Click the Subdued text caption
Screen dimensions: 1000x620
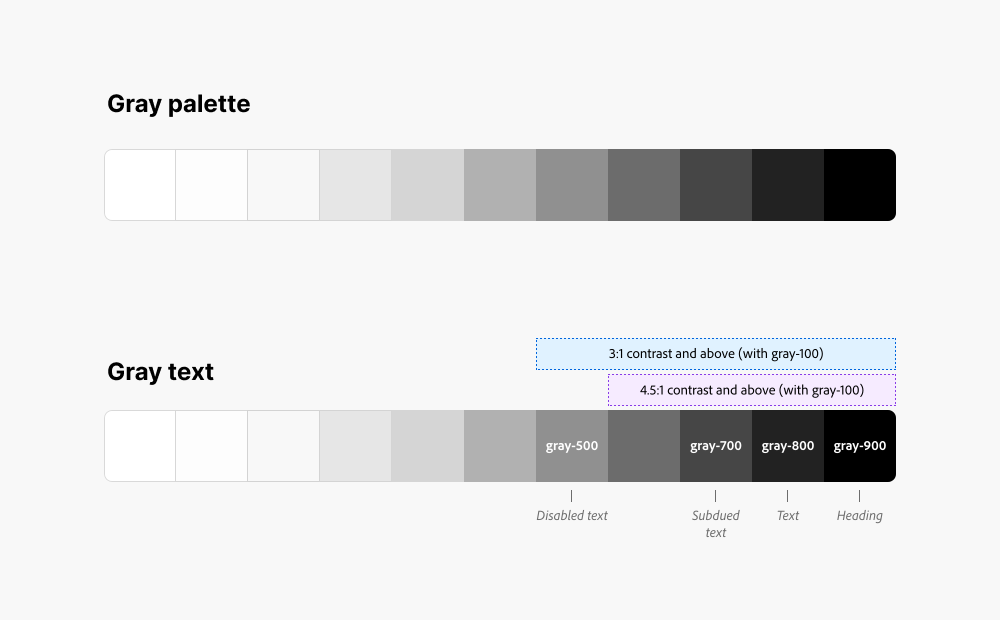click(x=716, y=524)
